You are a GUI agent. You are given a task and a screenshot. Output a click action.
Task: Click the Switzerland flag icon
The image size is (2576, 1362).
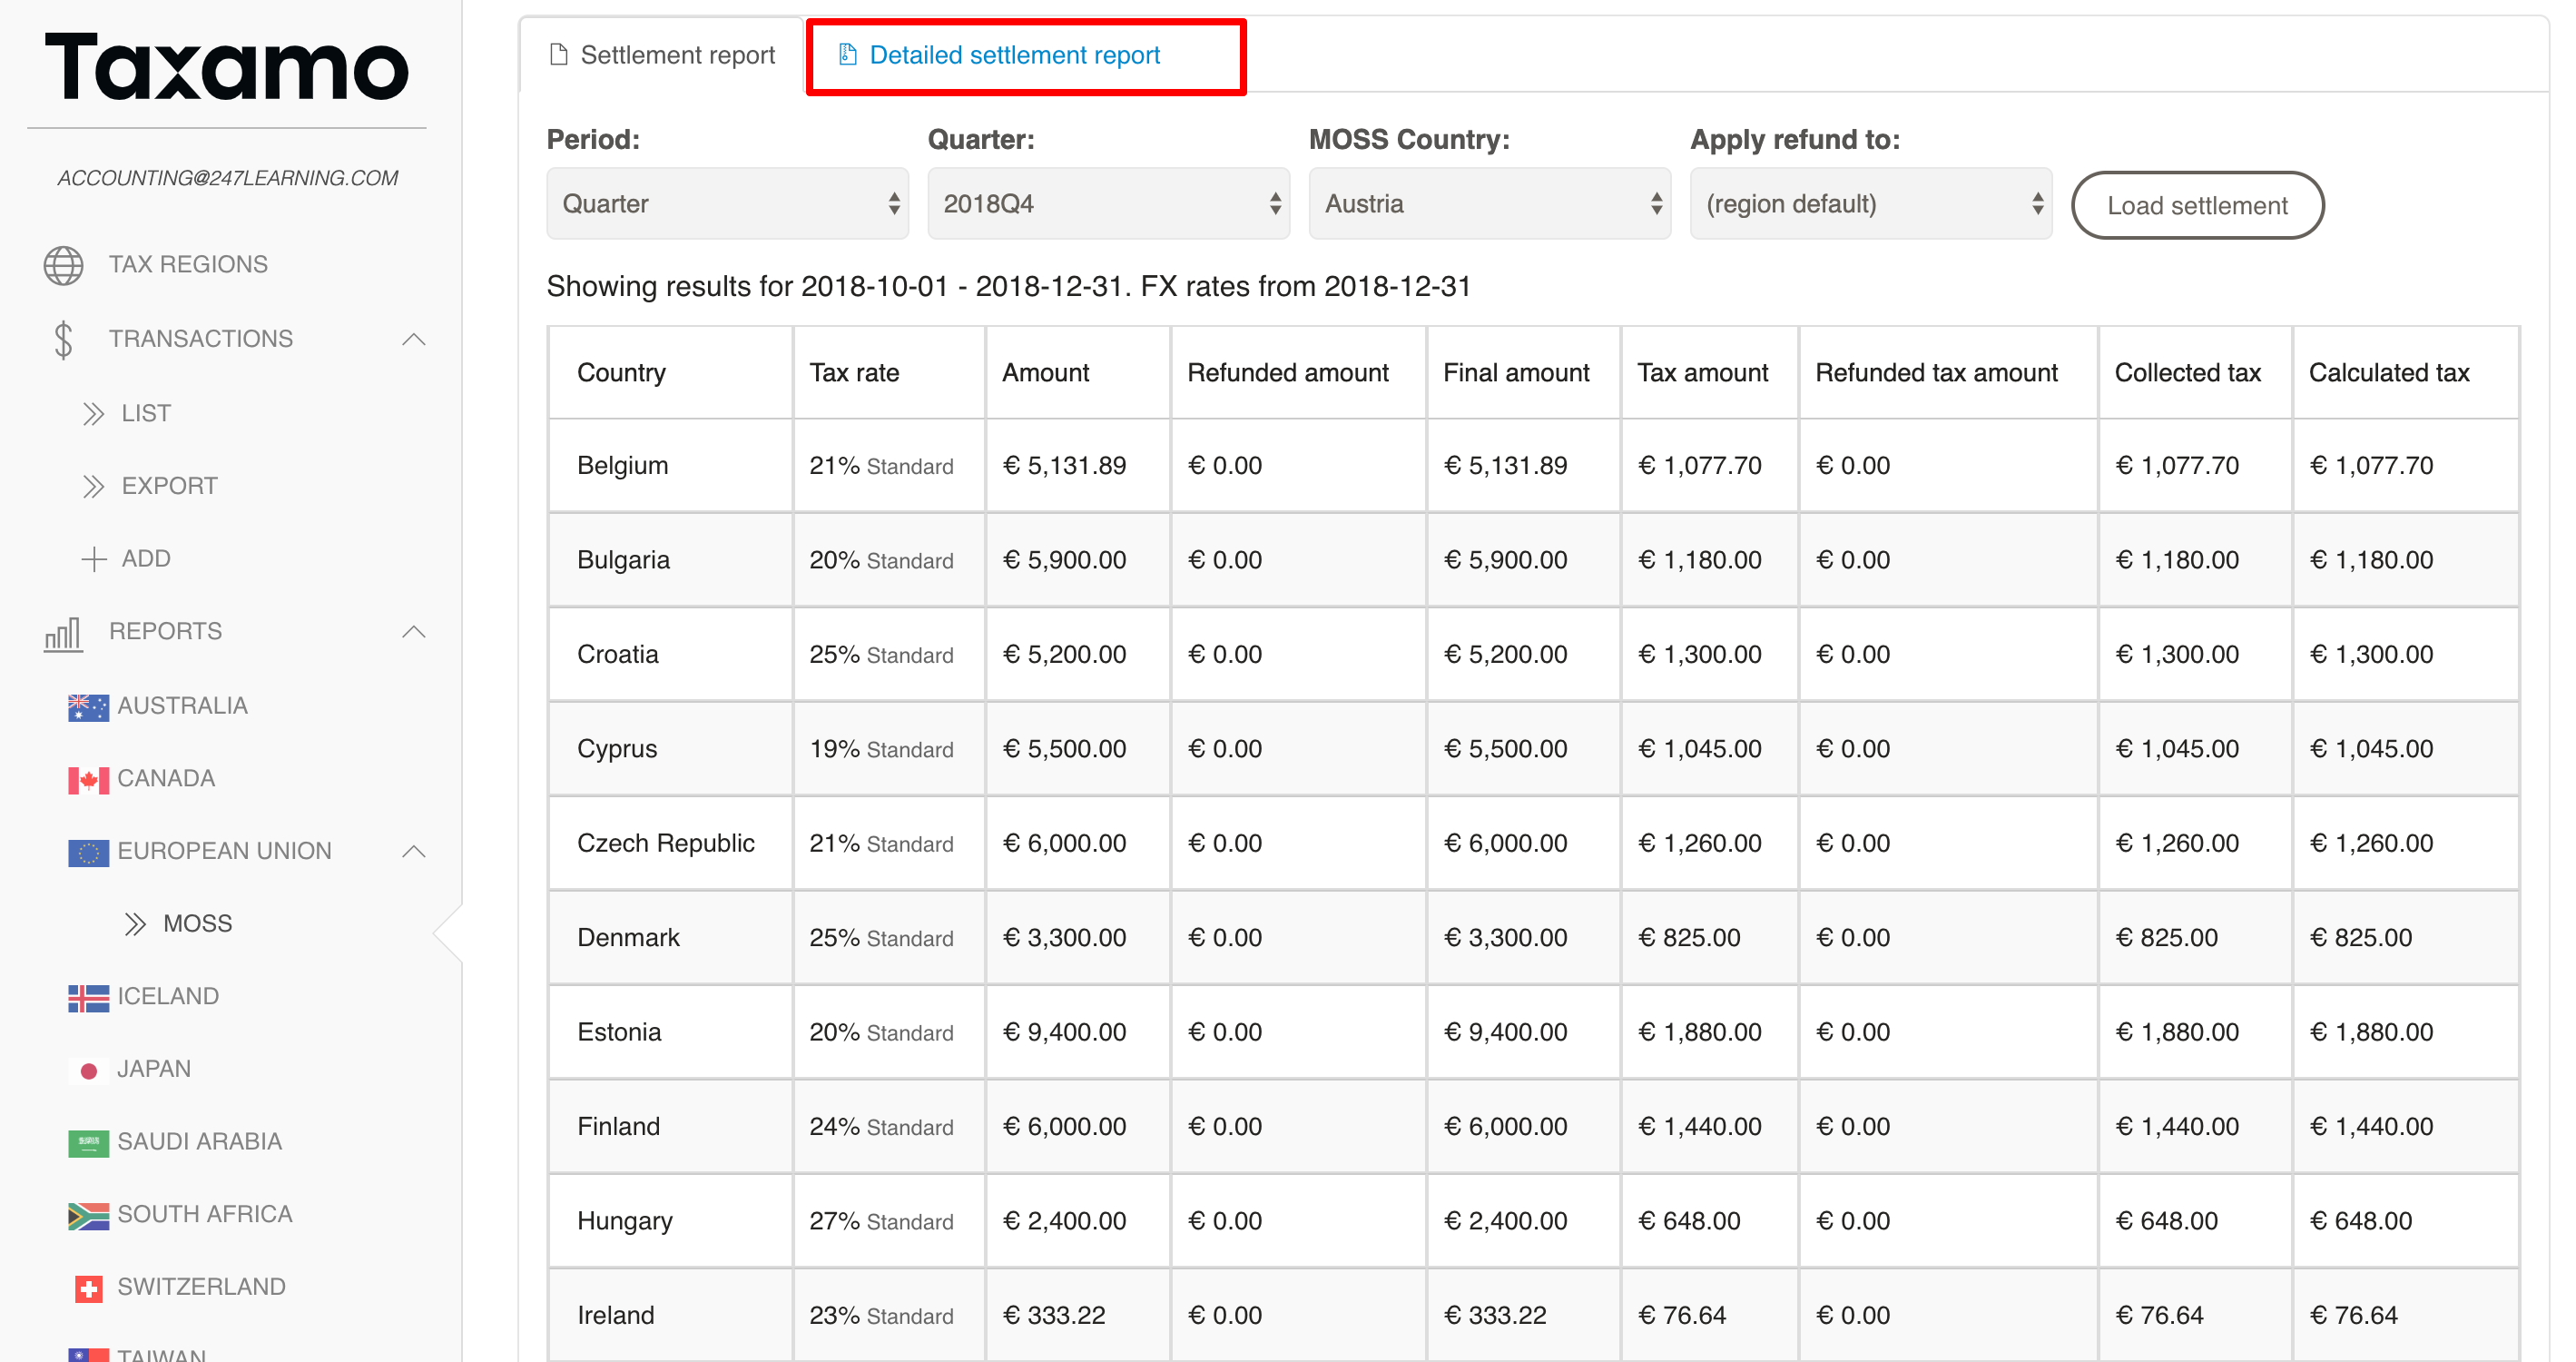[88, 1288]
